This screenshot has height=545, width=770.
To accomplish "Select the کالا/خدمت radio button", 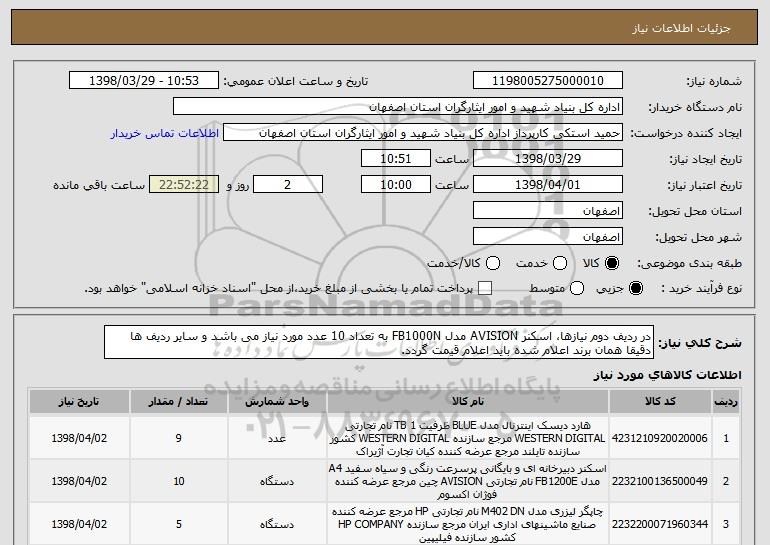I will [493, 263].
